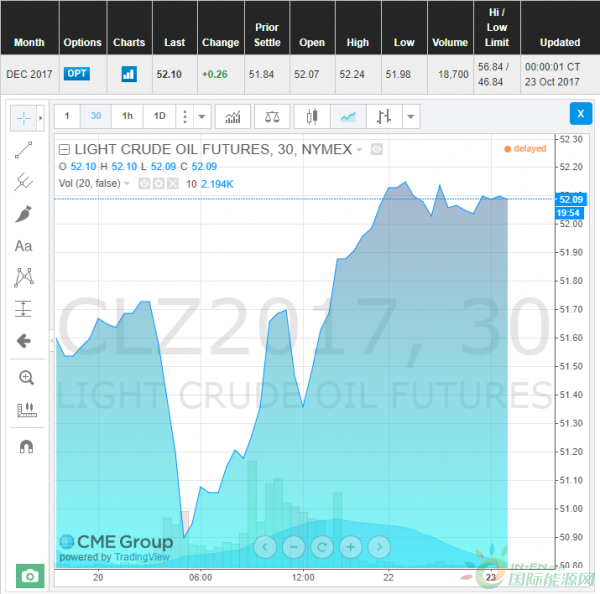Take a chart snapshot with camera icon
Viewport: 600px width, 594px height.
click(30, 576)
